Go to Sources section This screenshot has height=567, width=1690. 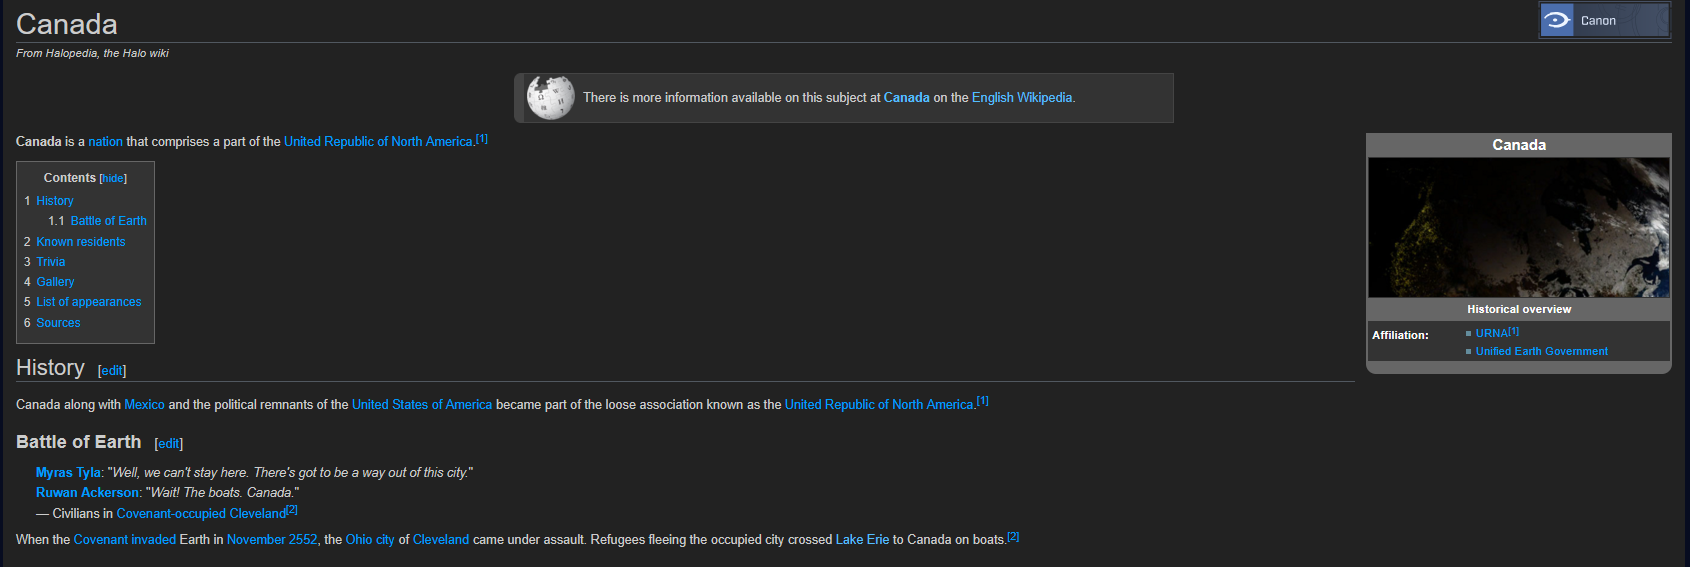(x=59, y=323)
